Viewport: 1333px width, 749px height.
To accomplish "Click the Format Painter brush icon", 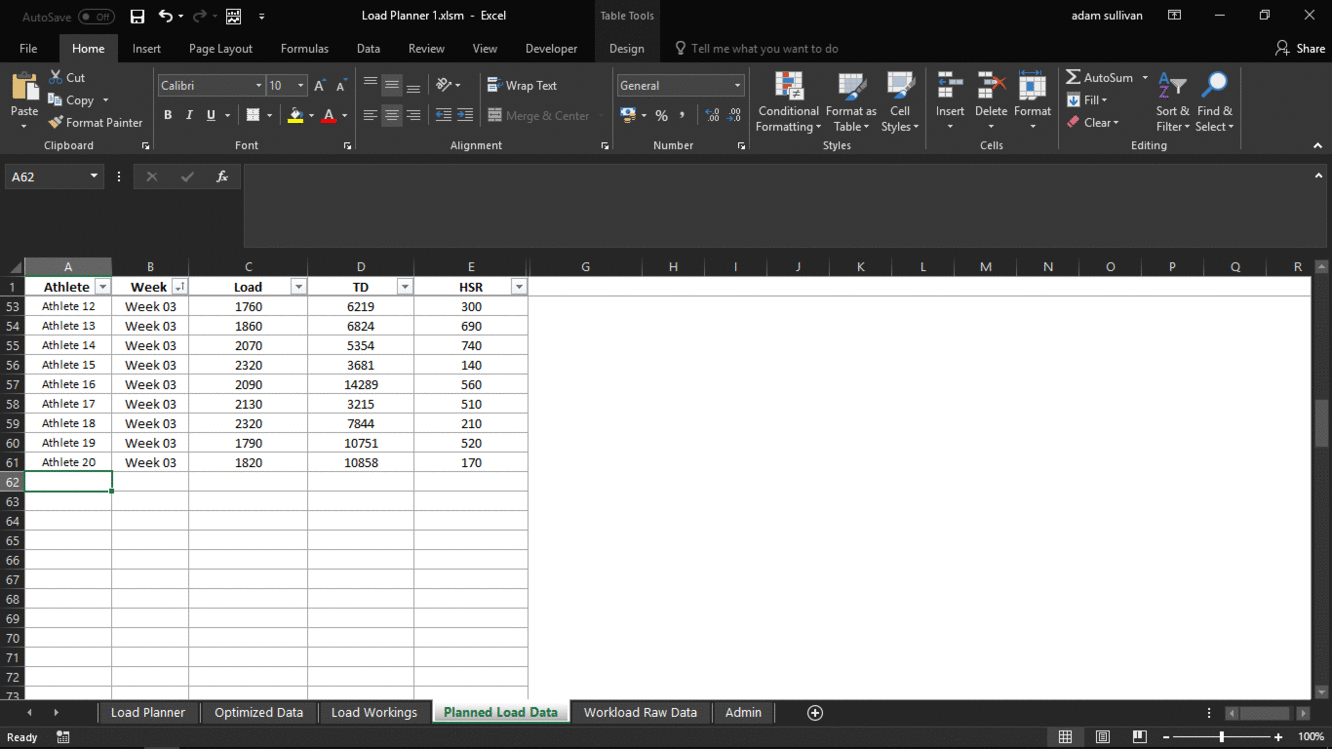I will pyautogui.click(x=56, y=123).
